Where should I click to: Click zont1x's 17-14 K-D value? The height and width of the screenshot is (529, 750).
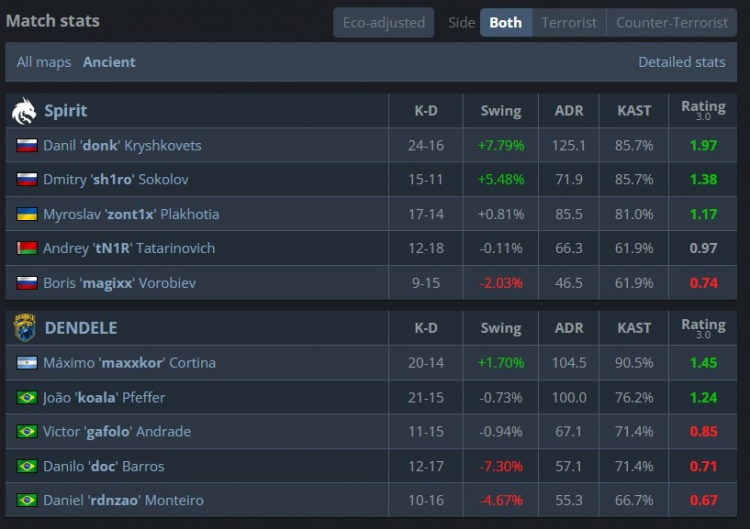pos(426,214)
